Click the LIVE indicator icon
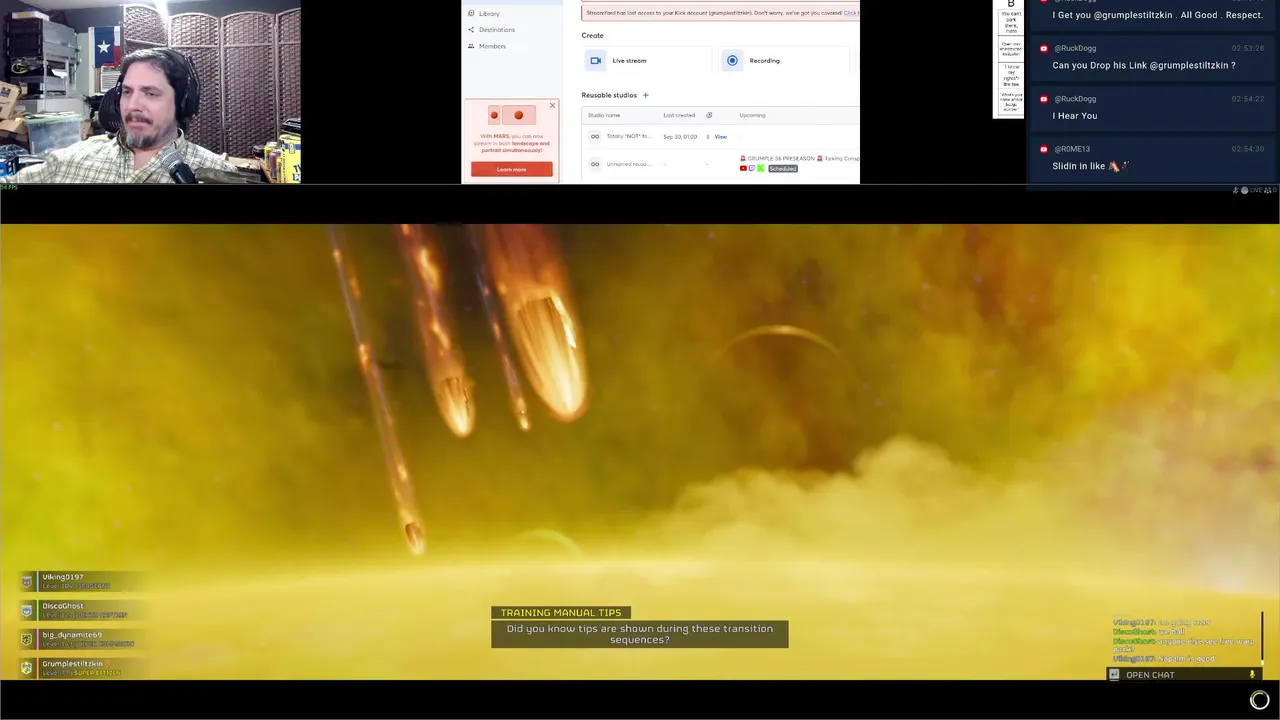Screen dimensions: 1280x720 1244,190
